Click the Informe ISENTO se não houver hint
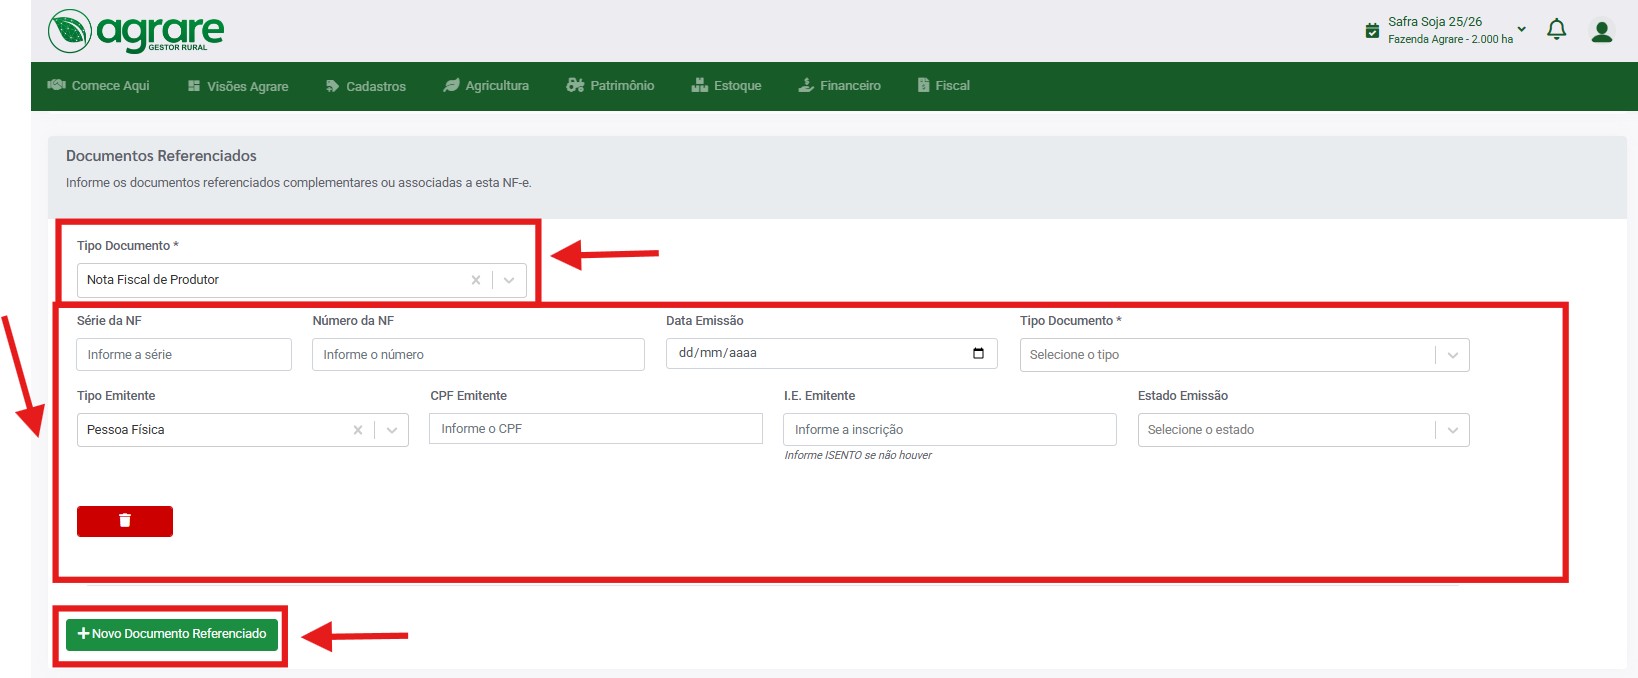This screenshot has width=1638, height=678. (x=858, y=455)
